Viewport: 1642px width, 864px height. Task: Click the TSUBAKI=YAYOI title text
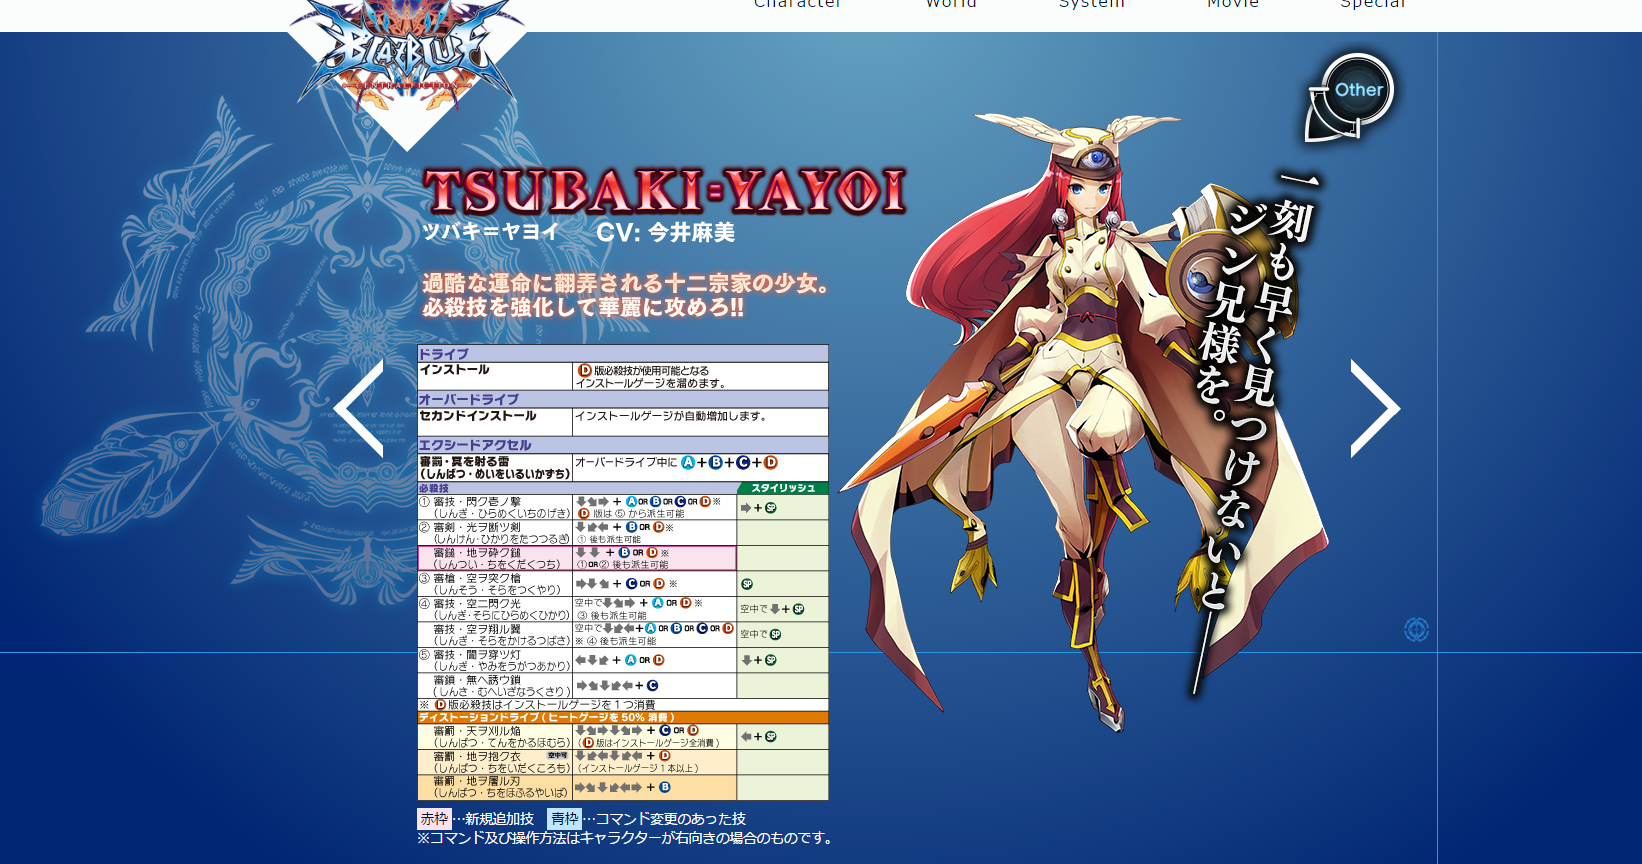coord(664,192)
